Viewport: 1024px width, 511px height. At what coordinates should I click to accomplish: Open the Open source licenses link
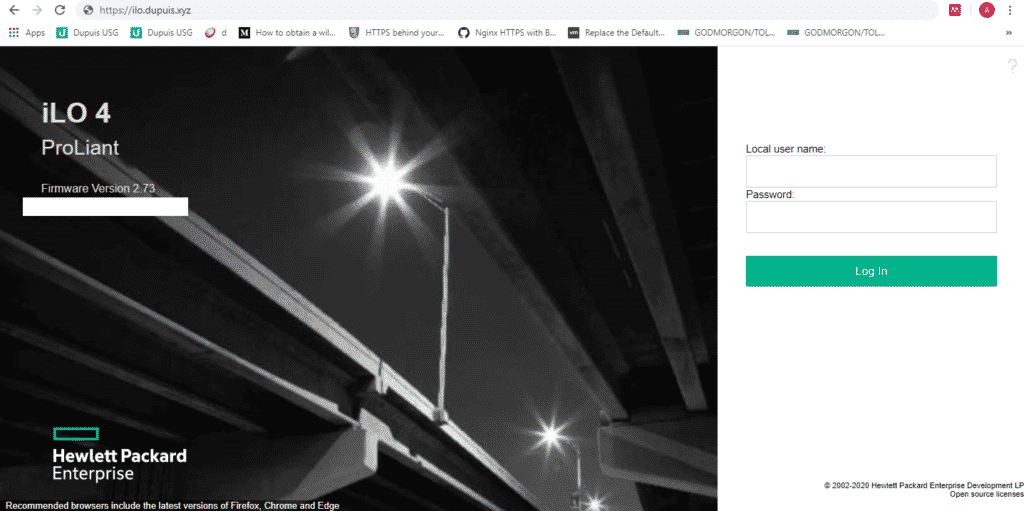pos(986,494)
